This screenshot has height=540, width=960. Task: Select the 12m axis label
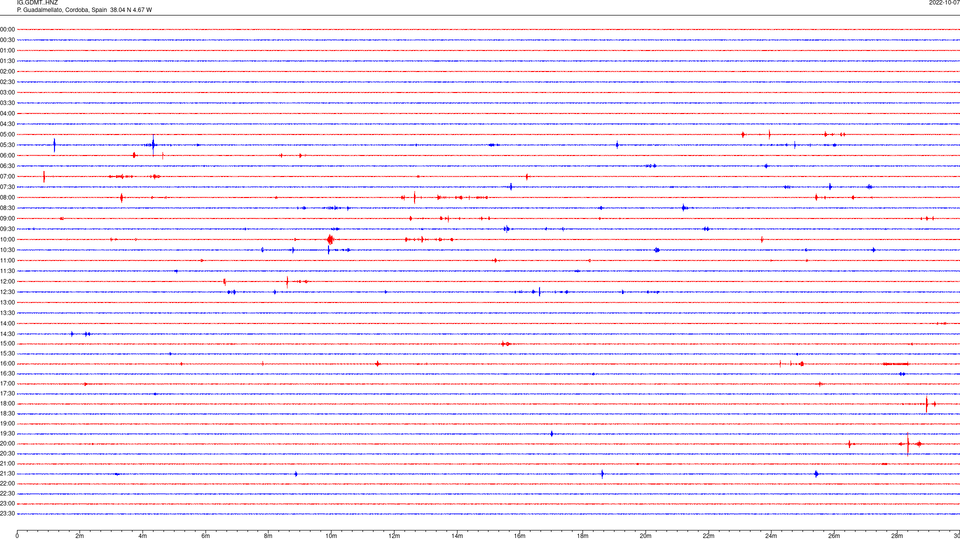coord(394,536)
